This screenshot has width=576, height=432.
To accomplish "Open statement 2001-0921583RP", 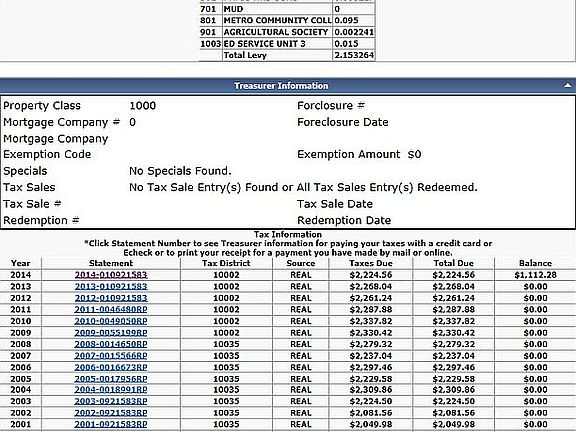I will (x=111, y=424).
